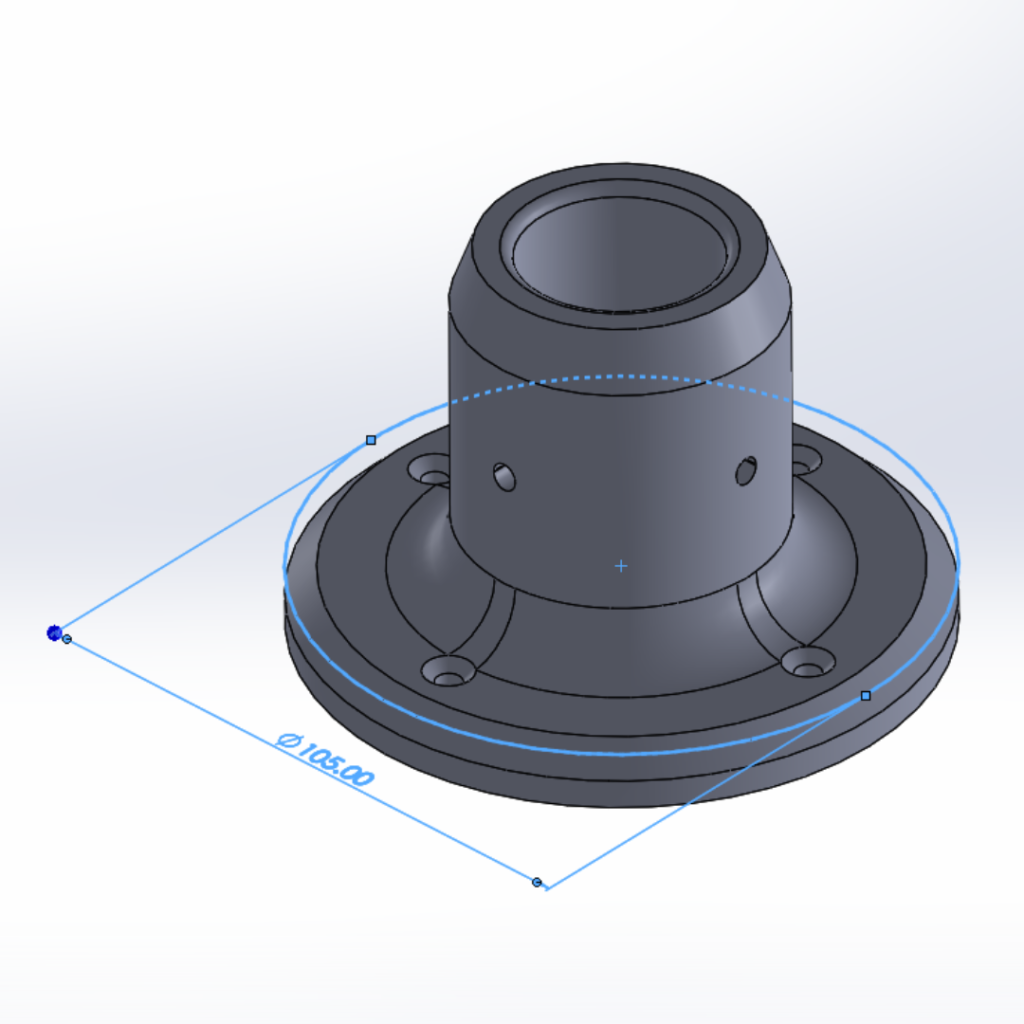Viewport: 1024px width, 1024px height.
Task: Click the round handle at the dimension's bottom end
Action: (x=537, y=882)
